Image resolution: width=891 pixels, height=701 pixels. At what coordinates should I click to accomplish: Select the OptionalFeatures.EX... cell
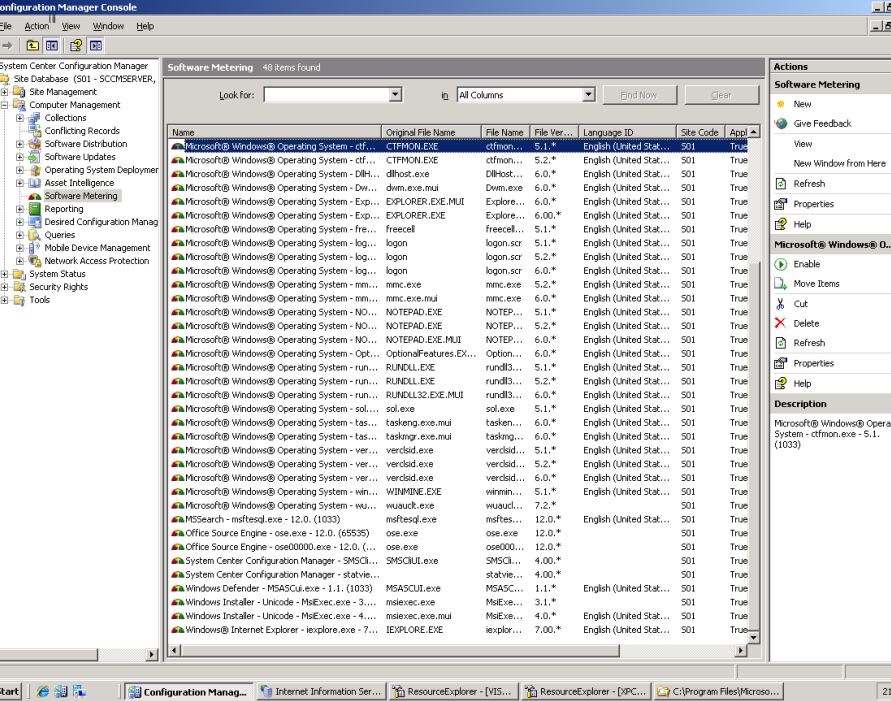tap(431, 354)
